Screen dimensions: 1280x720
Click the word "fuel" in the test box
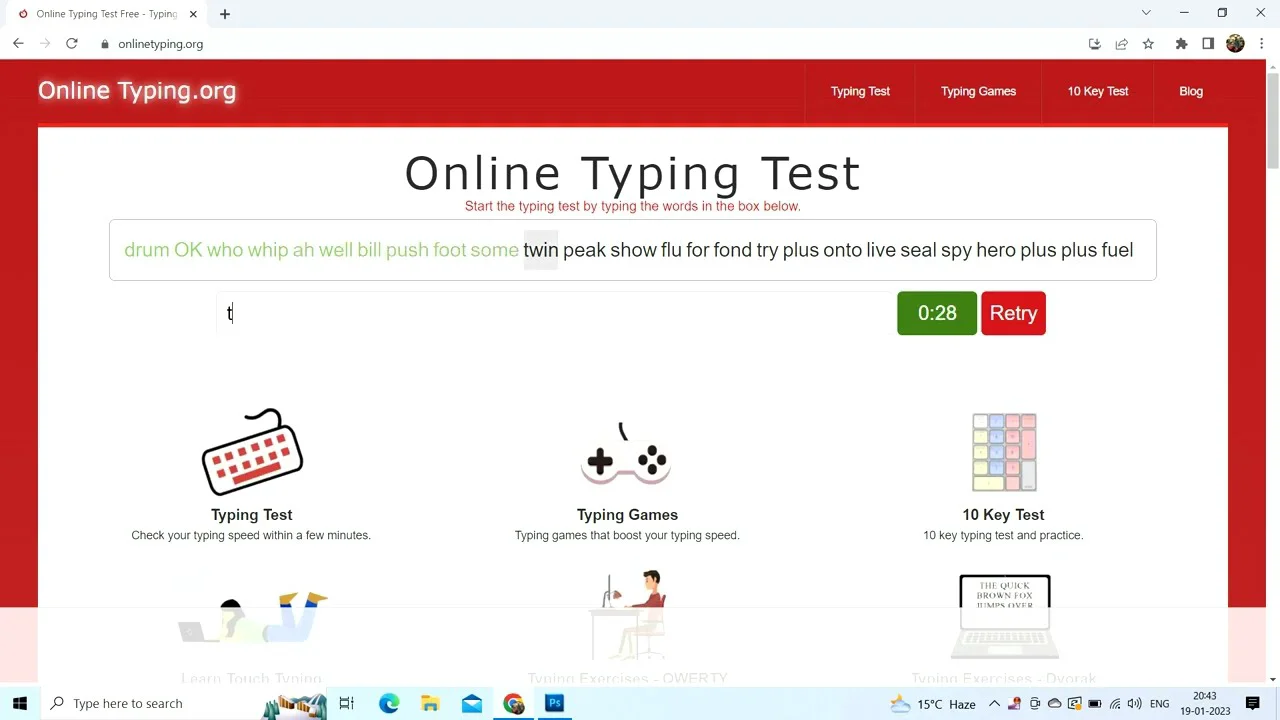[1117, 250]
